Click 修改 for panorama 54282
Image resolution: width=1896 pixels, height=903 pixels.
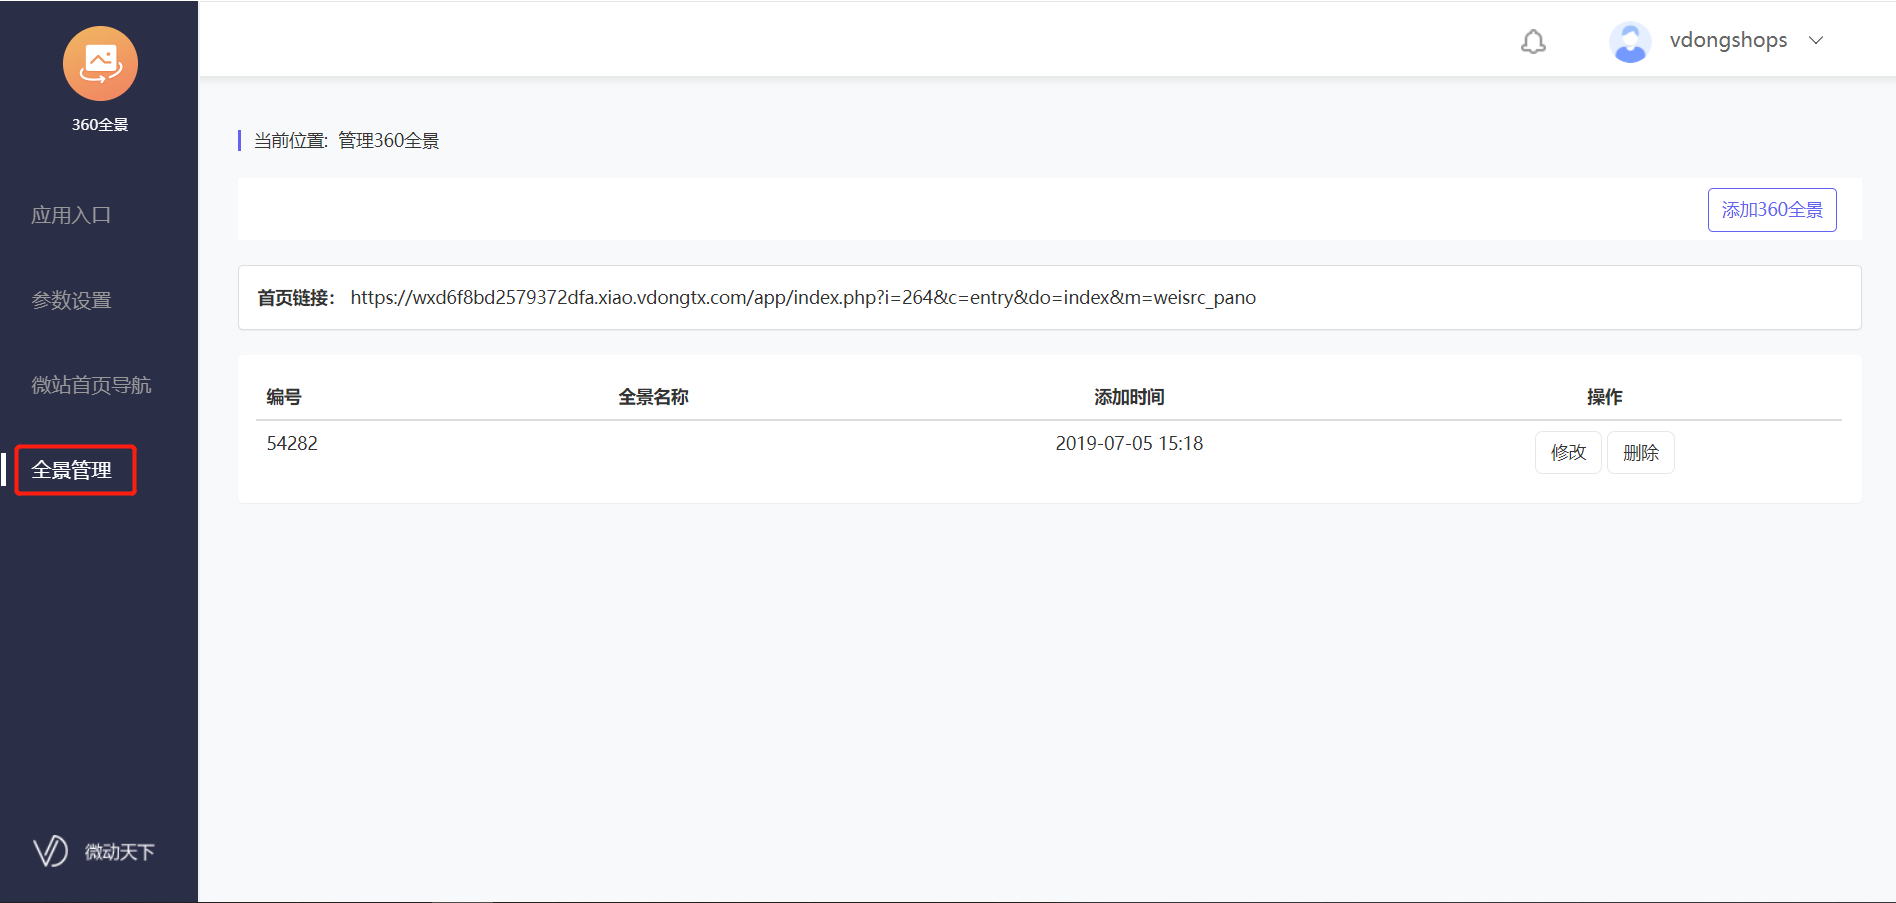pos(1567,453)
